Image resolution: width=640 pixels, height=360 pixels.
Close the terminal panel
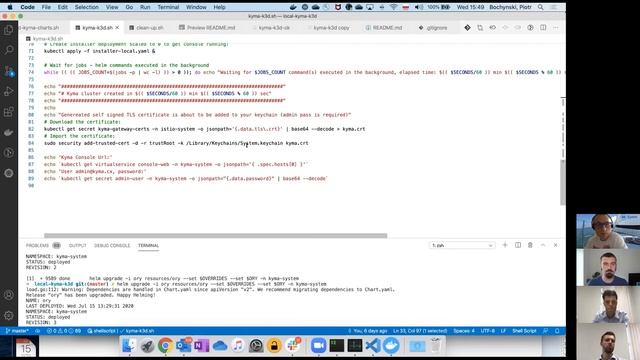point(556,245)
